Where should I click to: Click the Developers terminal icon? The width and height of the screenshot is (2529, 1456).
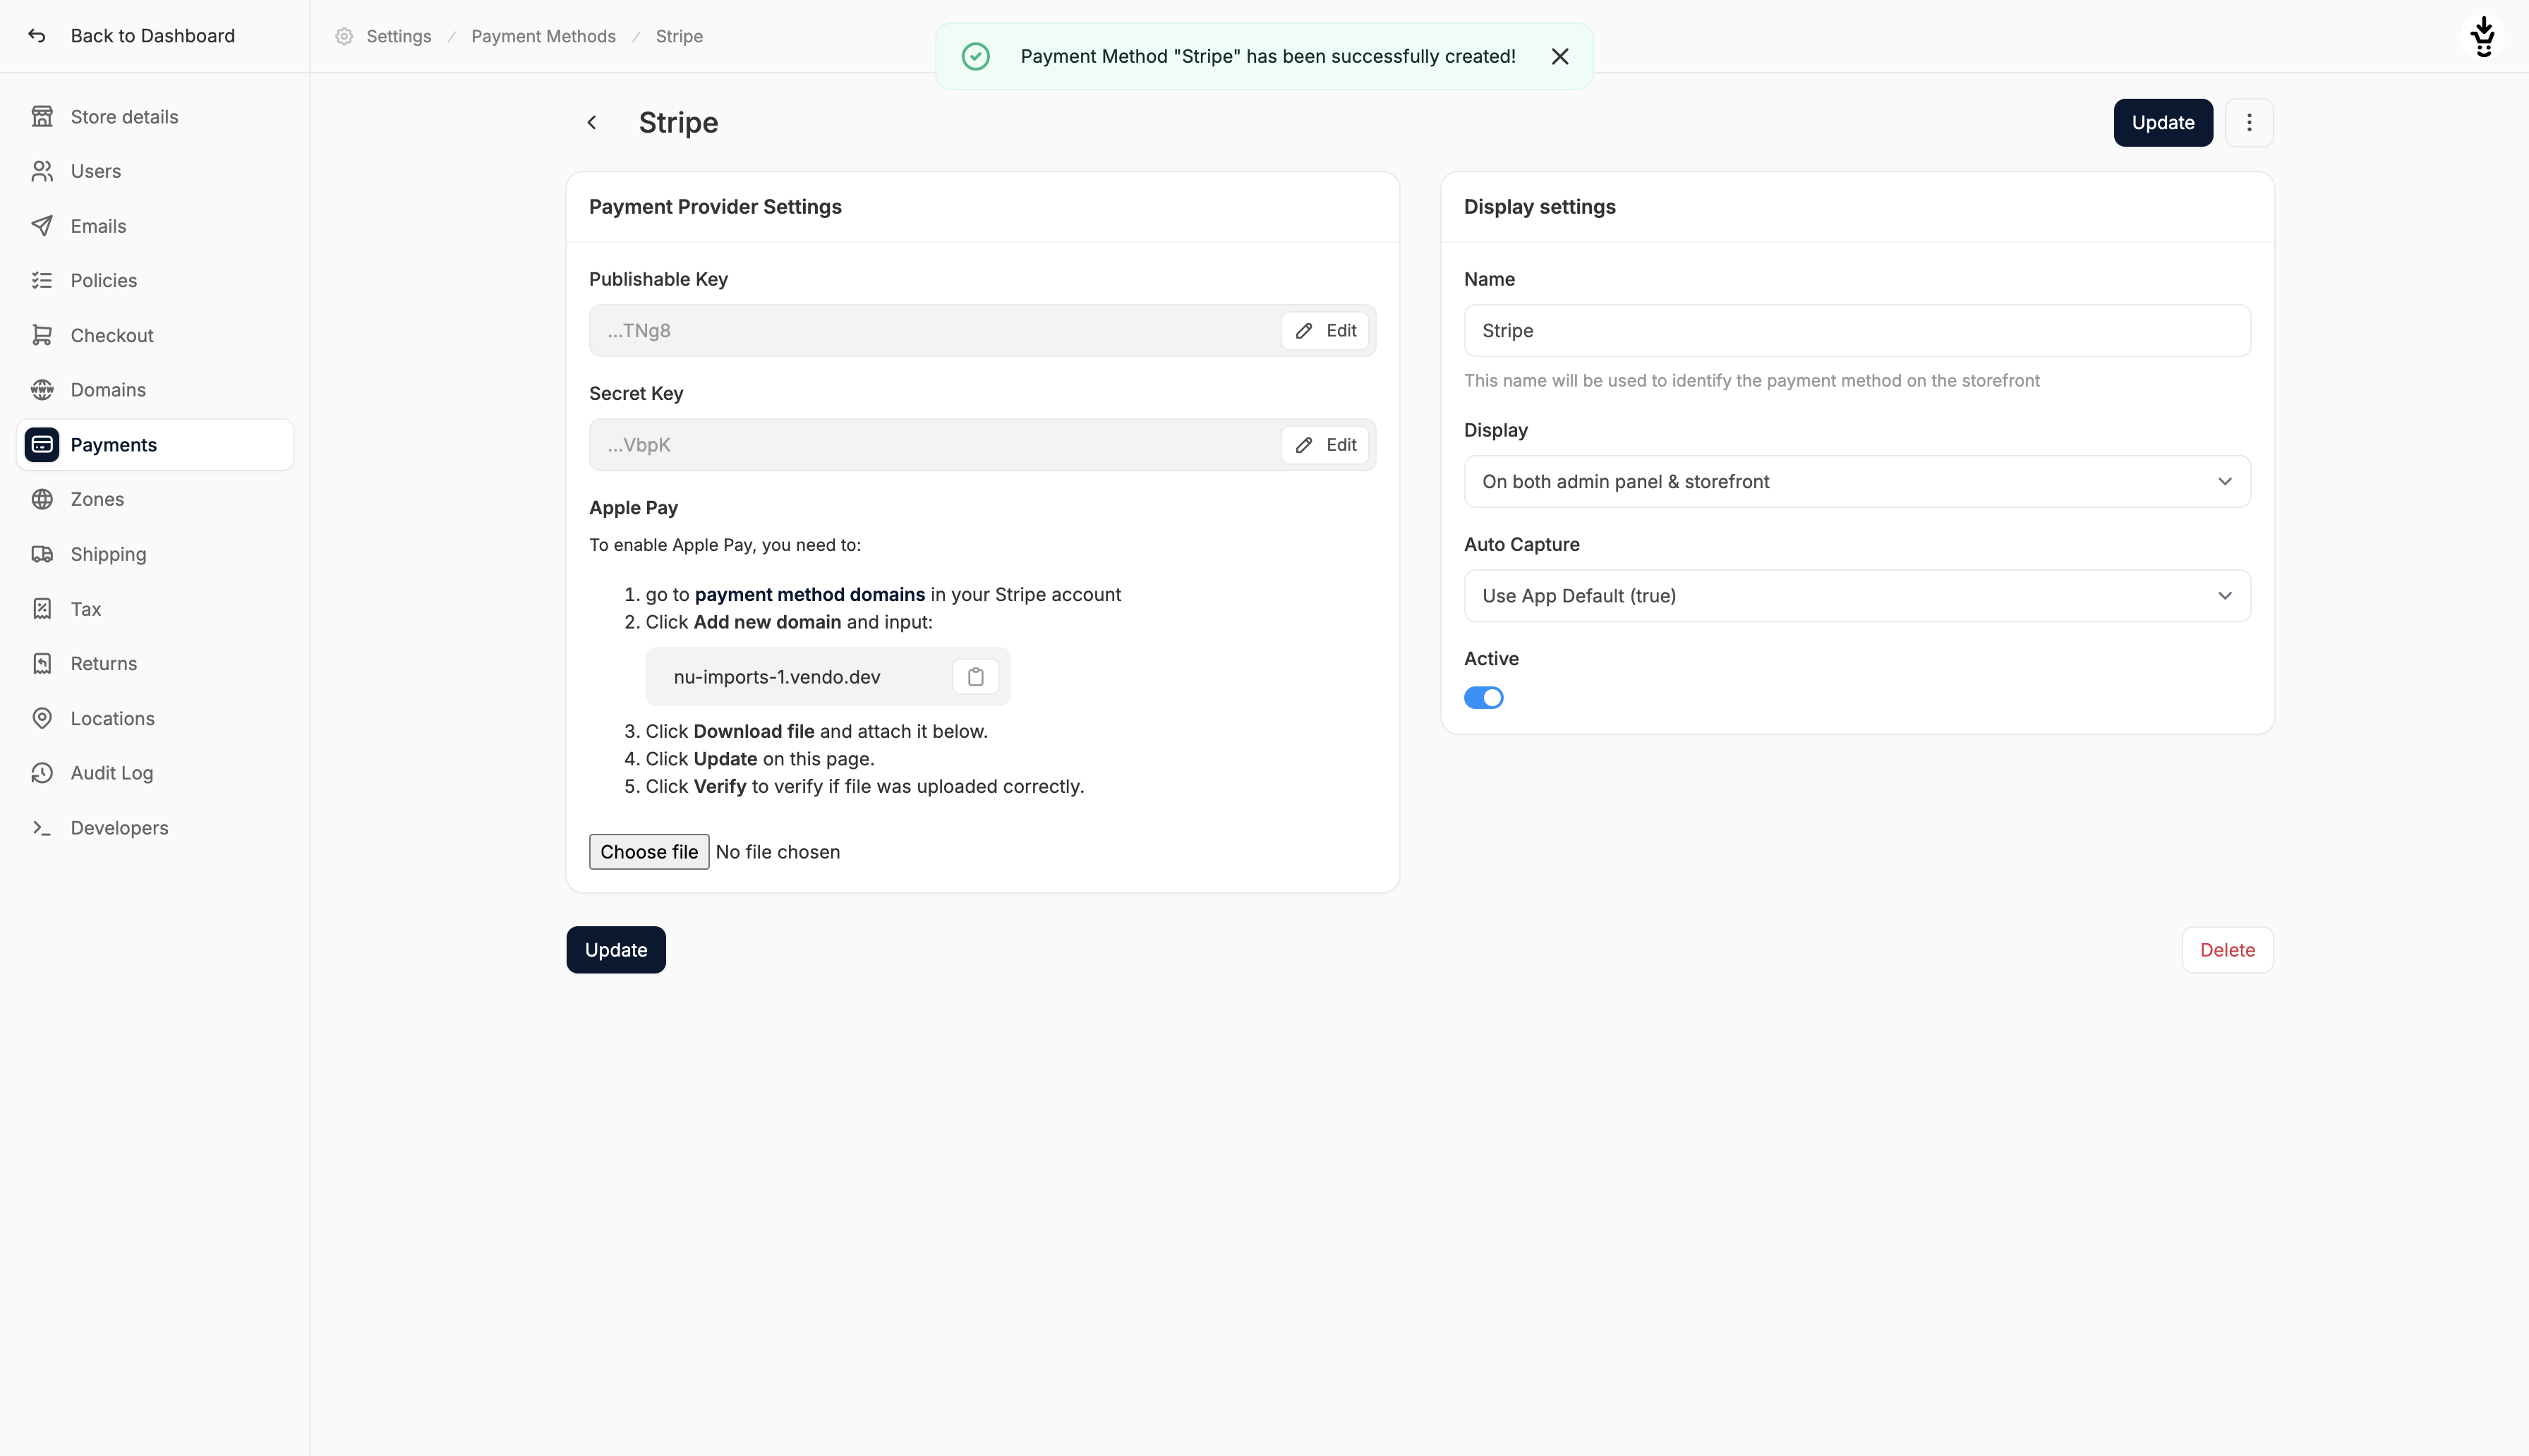pyautogui.click(x=42, y=828)
